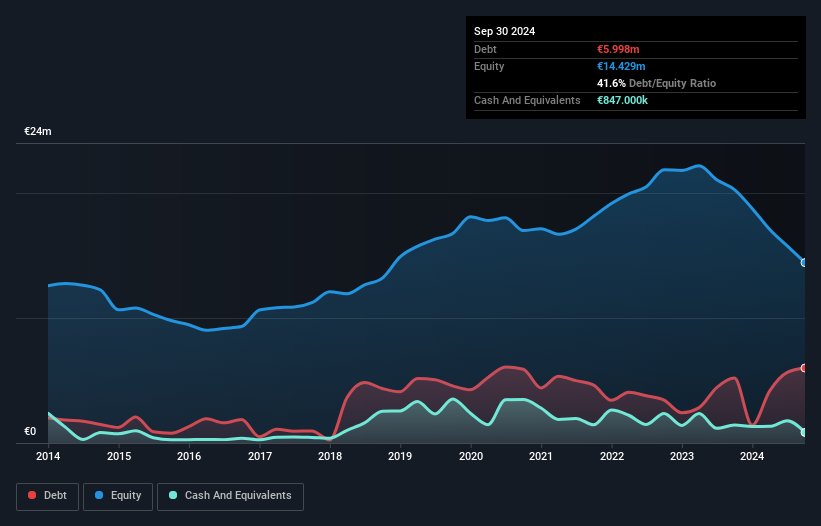This screenshot has height=526, width=821.
Task: Click the 2024 x-axis label
Action: (x=752, y=456)
